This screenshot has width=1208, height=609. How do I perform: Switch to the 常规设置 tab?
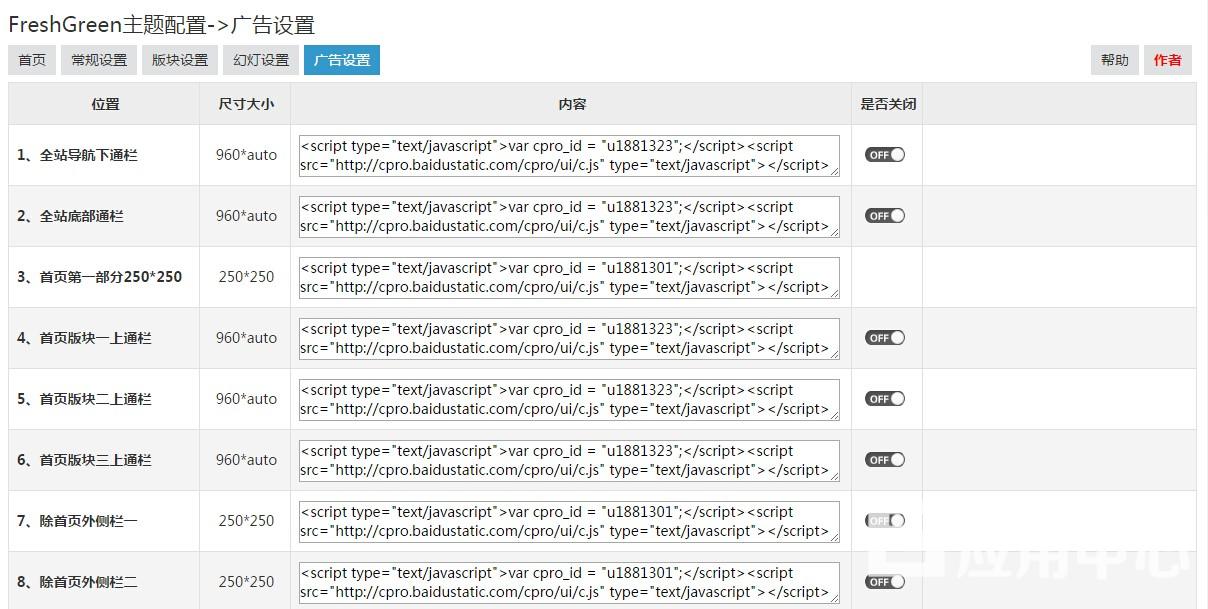click(99, 60)
